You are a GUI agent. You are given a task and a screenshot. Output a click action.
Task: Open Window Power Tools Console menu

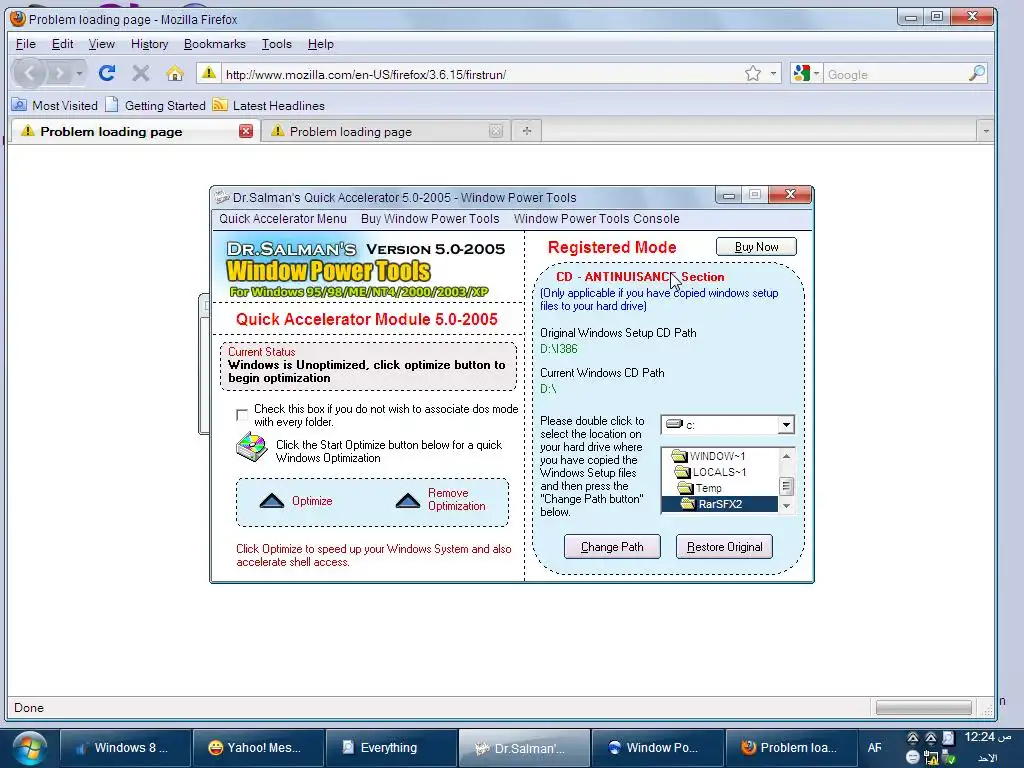[596, 219]
